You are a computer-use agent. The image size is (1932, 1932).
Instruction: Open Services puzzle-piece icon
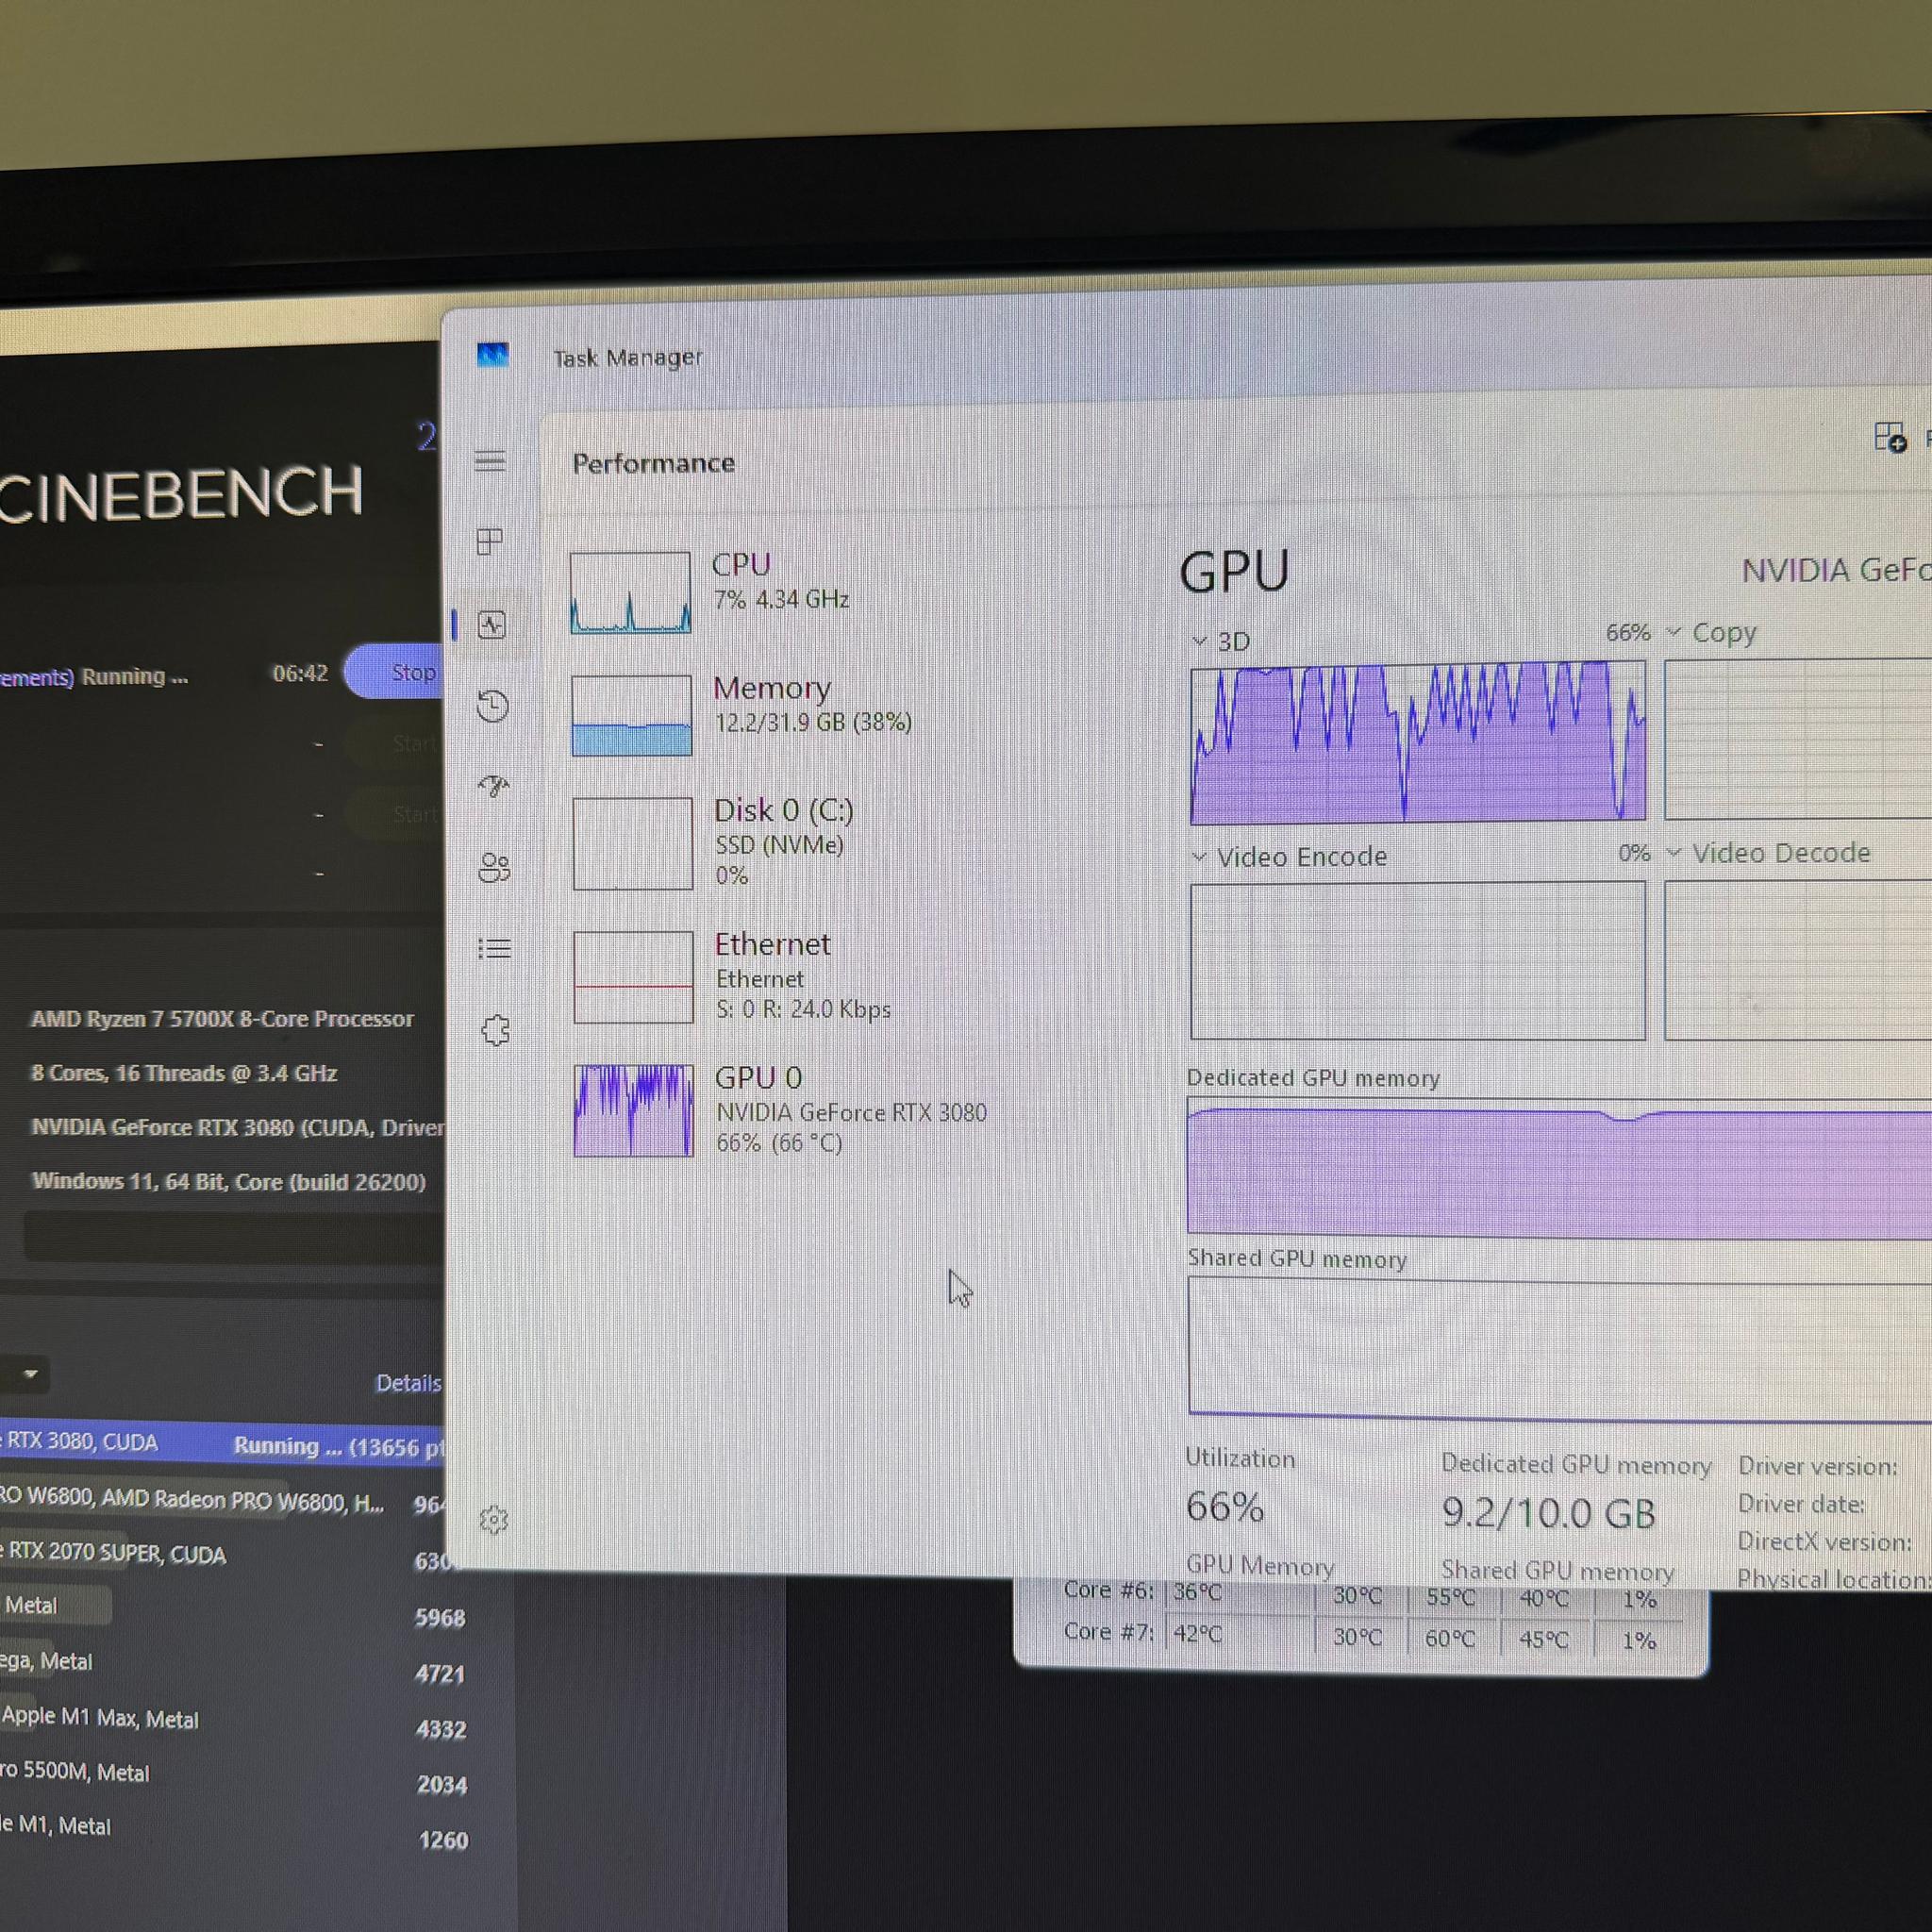496,1030
